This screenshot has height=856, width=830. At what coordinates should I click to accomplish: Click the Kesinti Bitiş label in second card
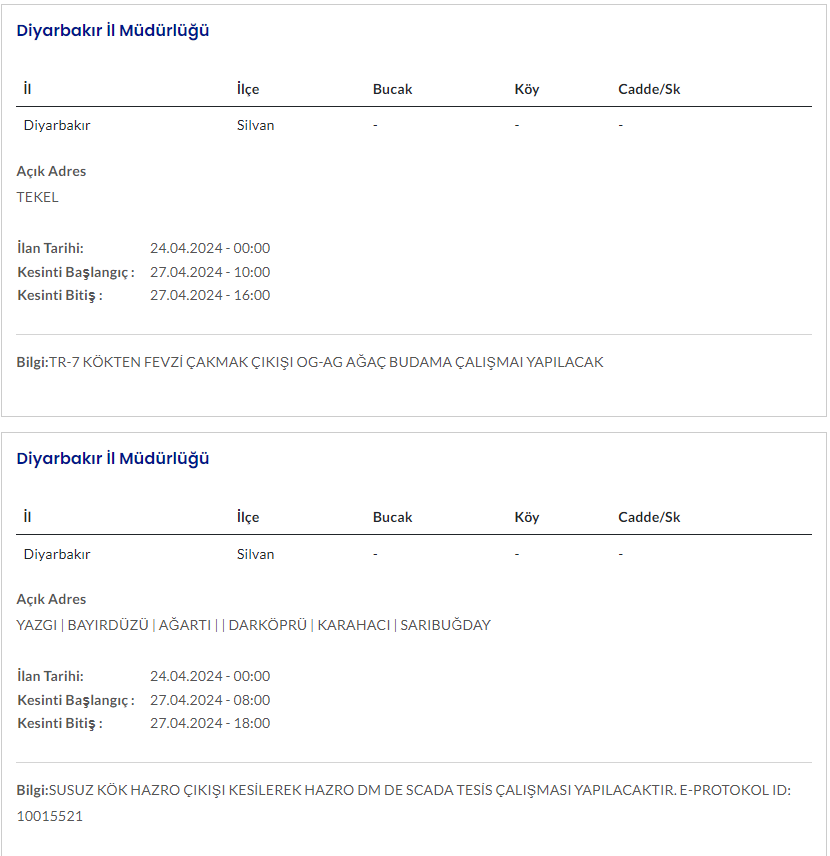(x=60, y=723)
